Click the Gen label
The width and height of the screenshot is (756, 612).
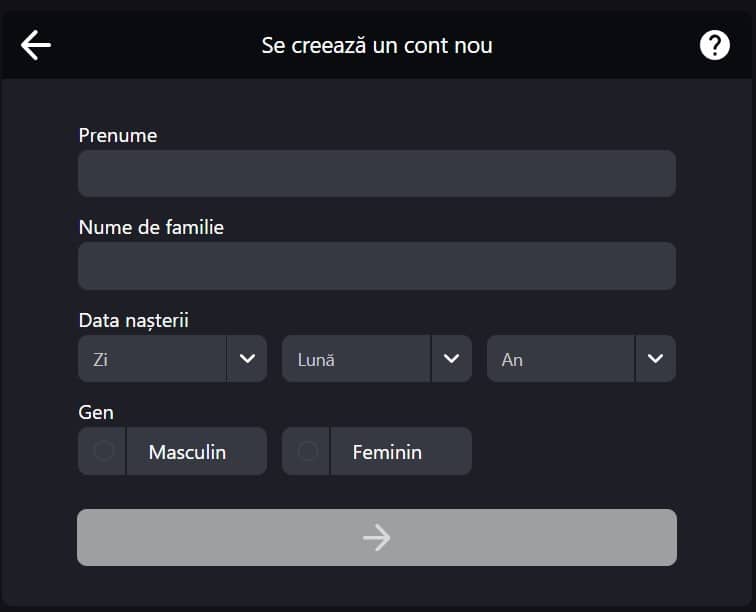(x=96, y=412)
